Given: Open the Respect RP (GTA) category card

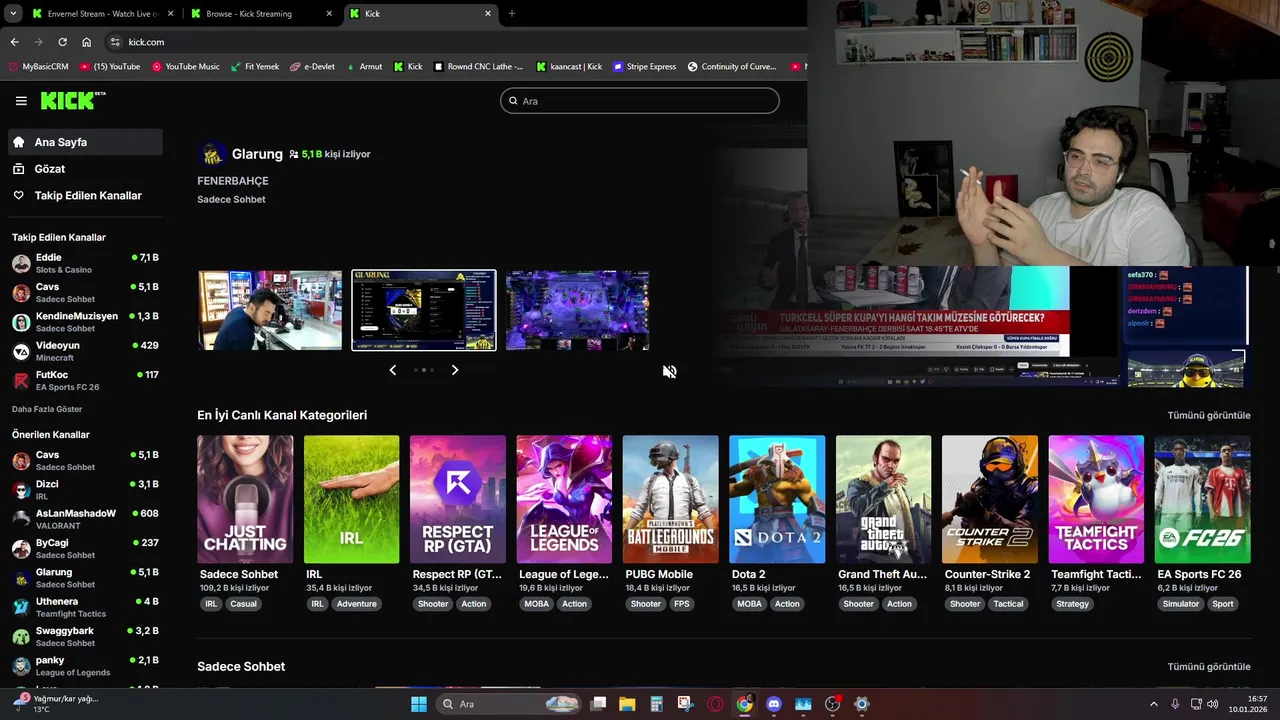Looking at the screenshot, I should [458, 499].
